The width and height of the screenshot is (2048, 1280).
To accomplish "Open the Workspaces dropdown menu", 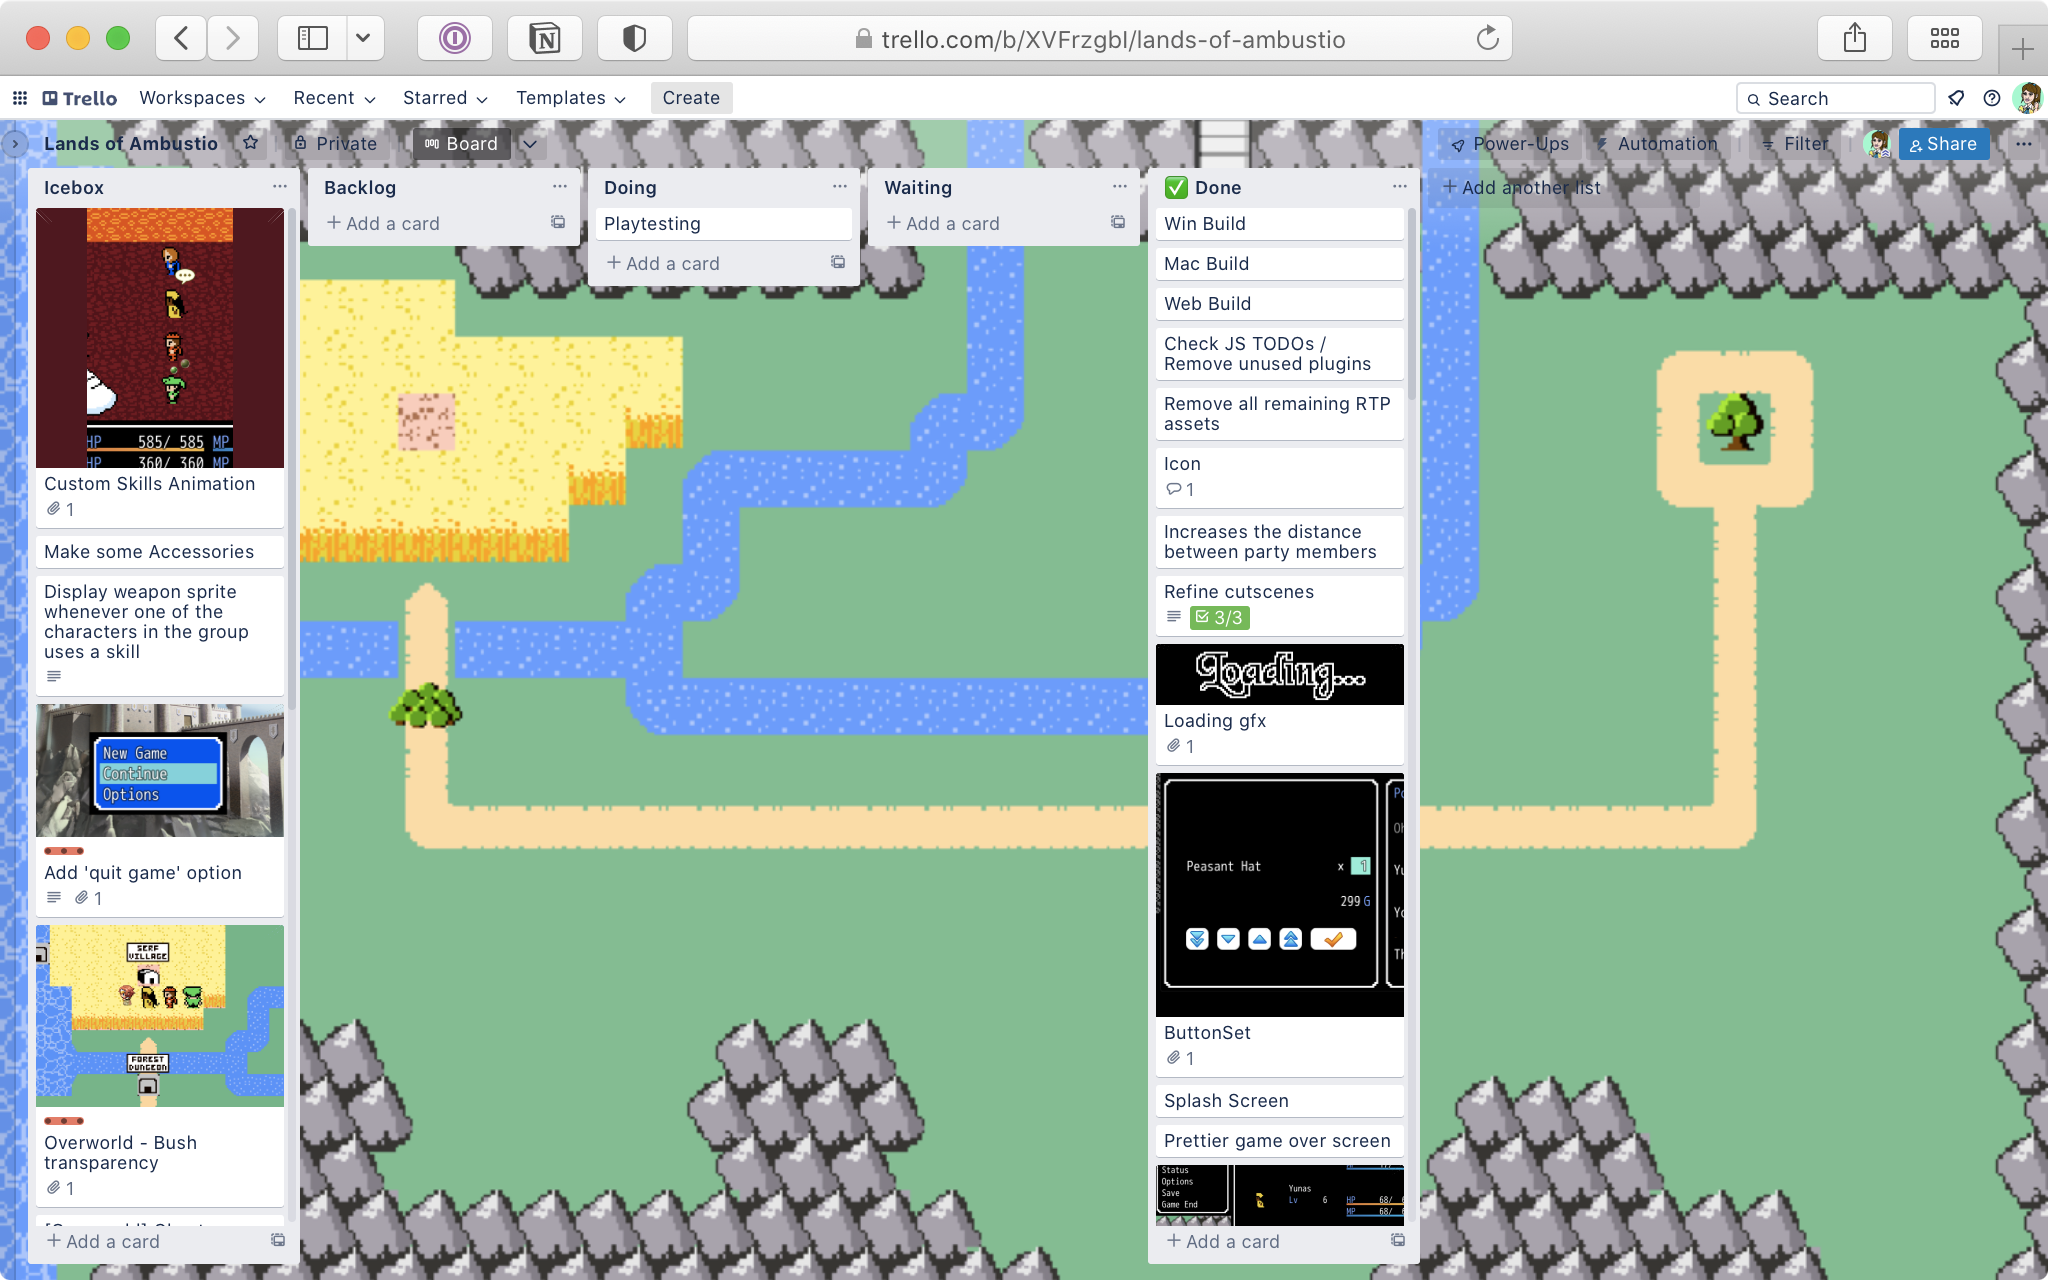I will [201, 97].
